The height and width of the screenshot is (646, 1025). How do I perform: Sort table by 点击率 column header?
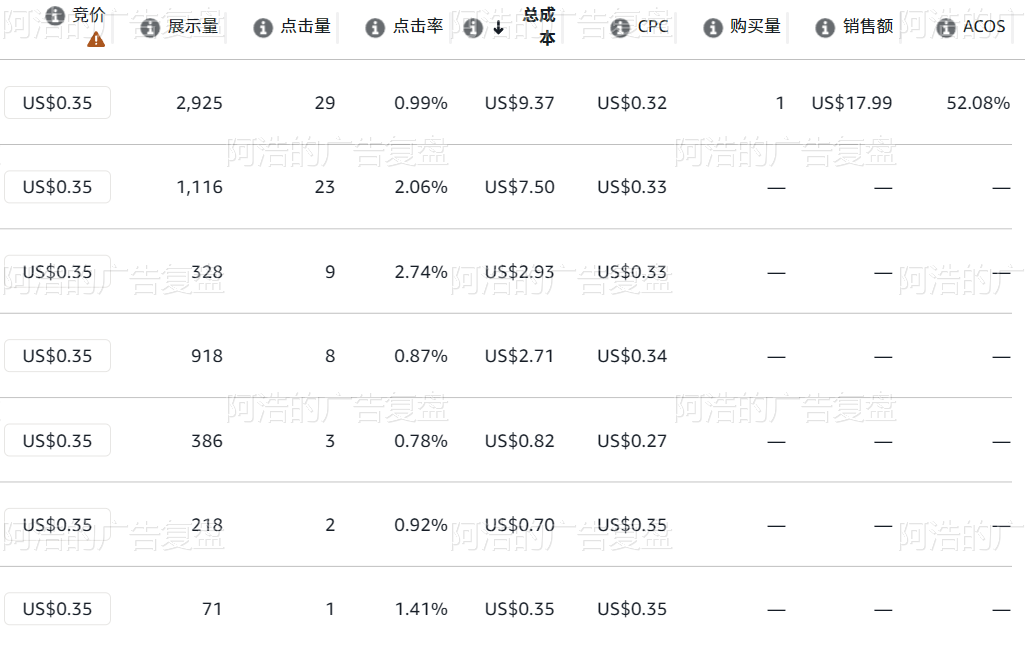[418, 26]
